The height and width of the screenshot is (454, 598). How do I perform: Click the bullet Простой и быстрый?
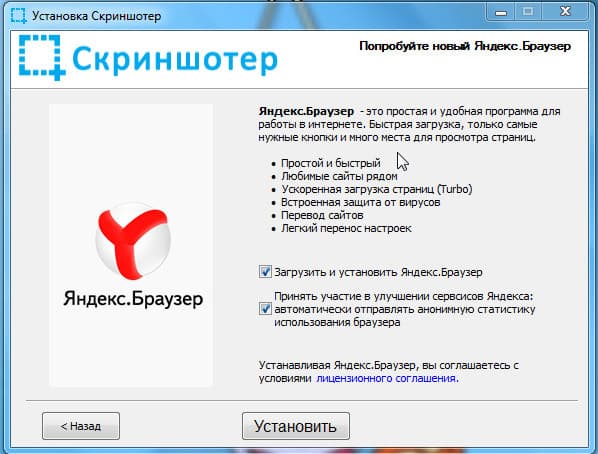(331, 163)
